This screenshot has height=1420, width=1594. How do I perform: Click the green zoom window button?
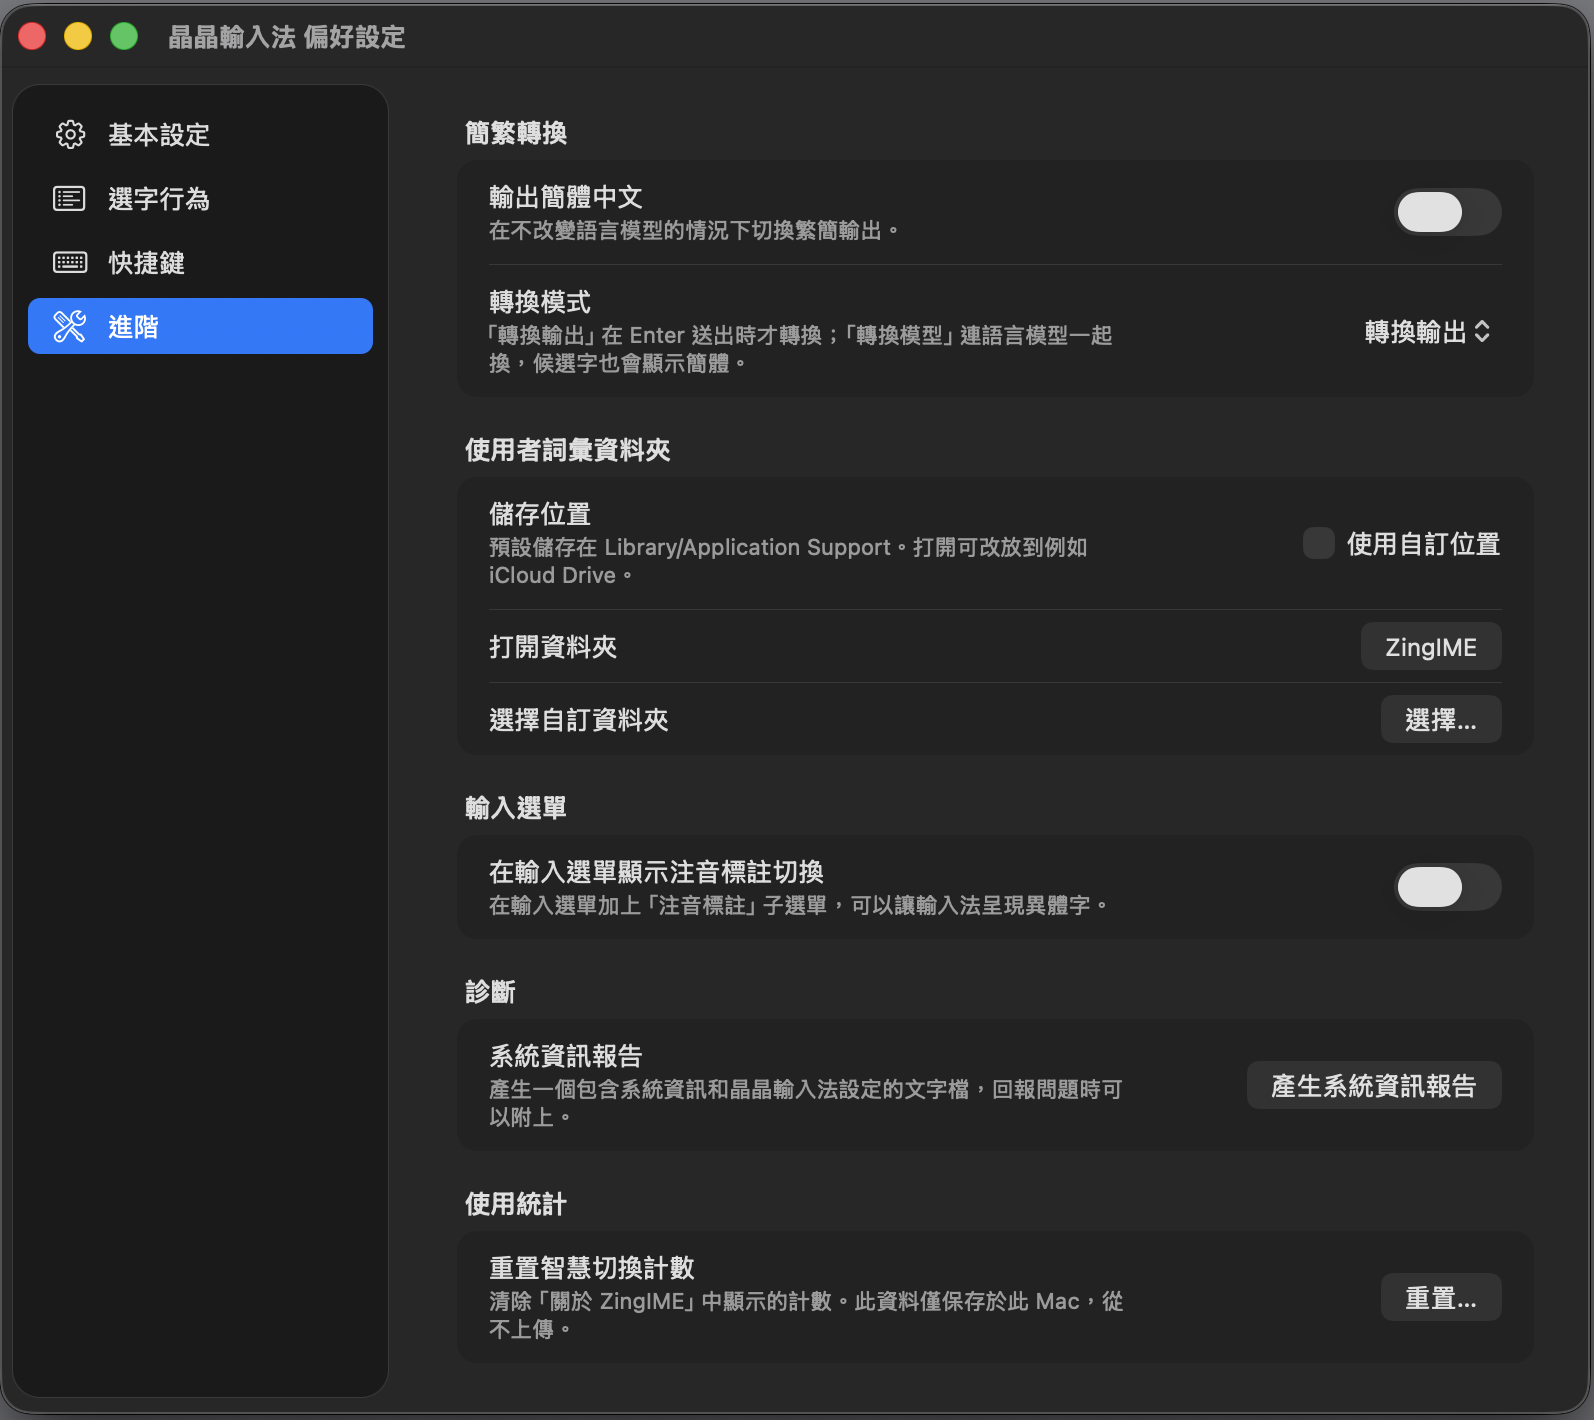tap(124, 36)
